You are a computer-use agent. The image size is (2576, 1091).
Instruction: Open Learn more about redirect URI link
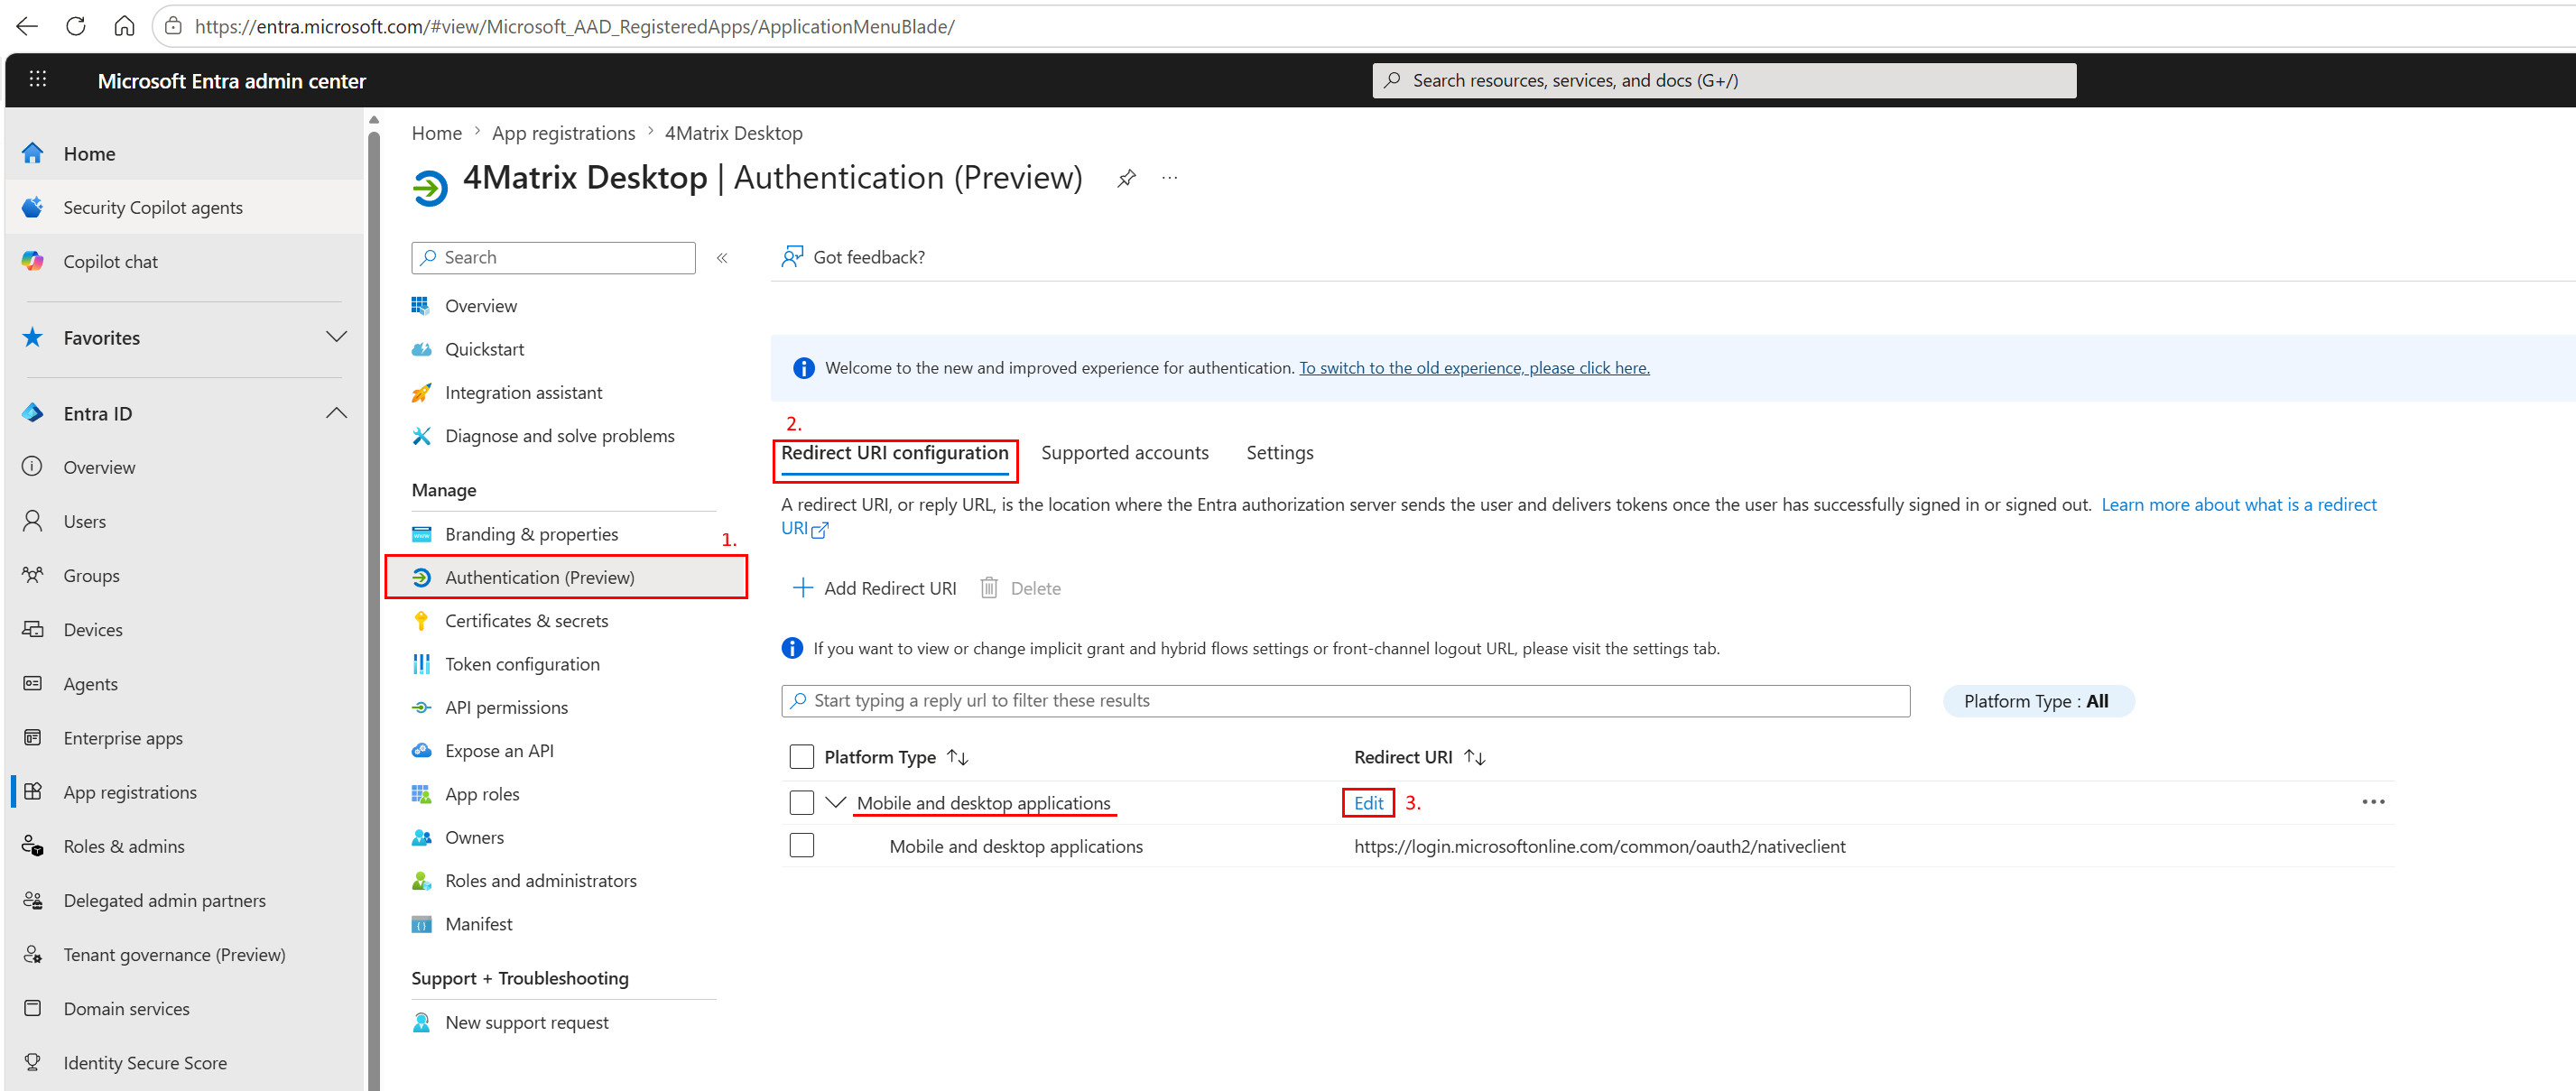(x=2238, y=505)
